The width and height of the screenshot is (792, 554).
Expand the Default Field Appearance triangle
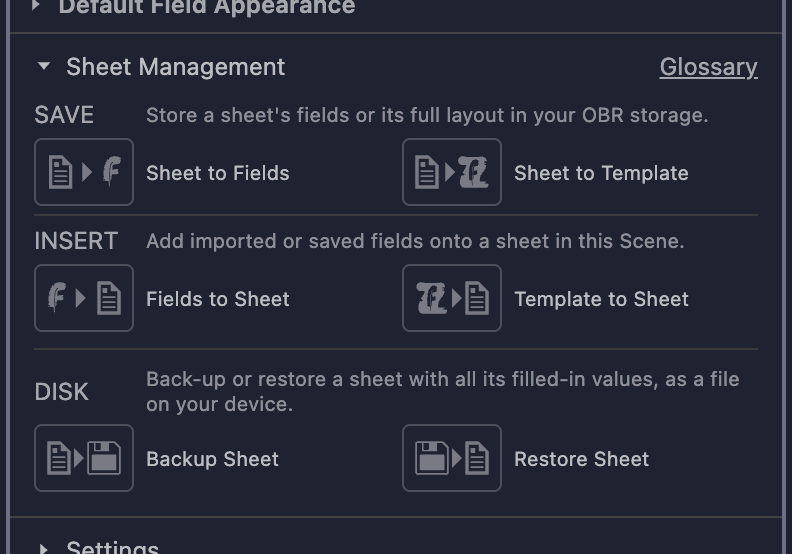[x=36, y=5]
